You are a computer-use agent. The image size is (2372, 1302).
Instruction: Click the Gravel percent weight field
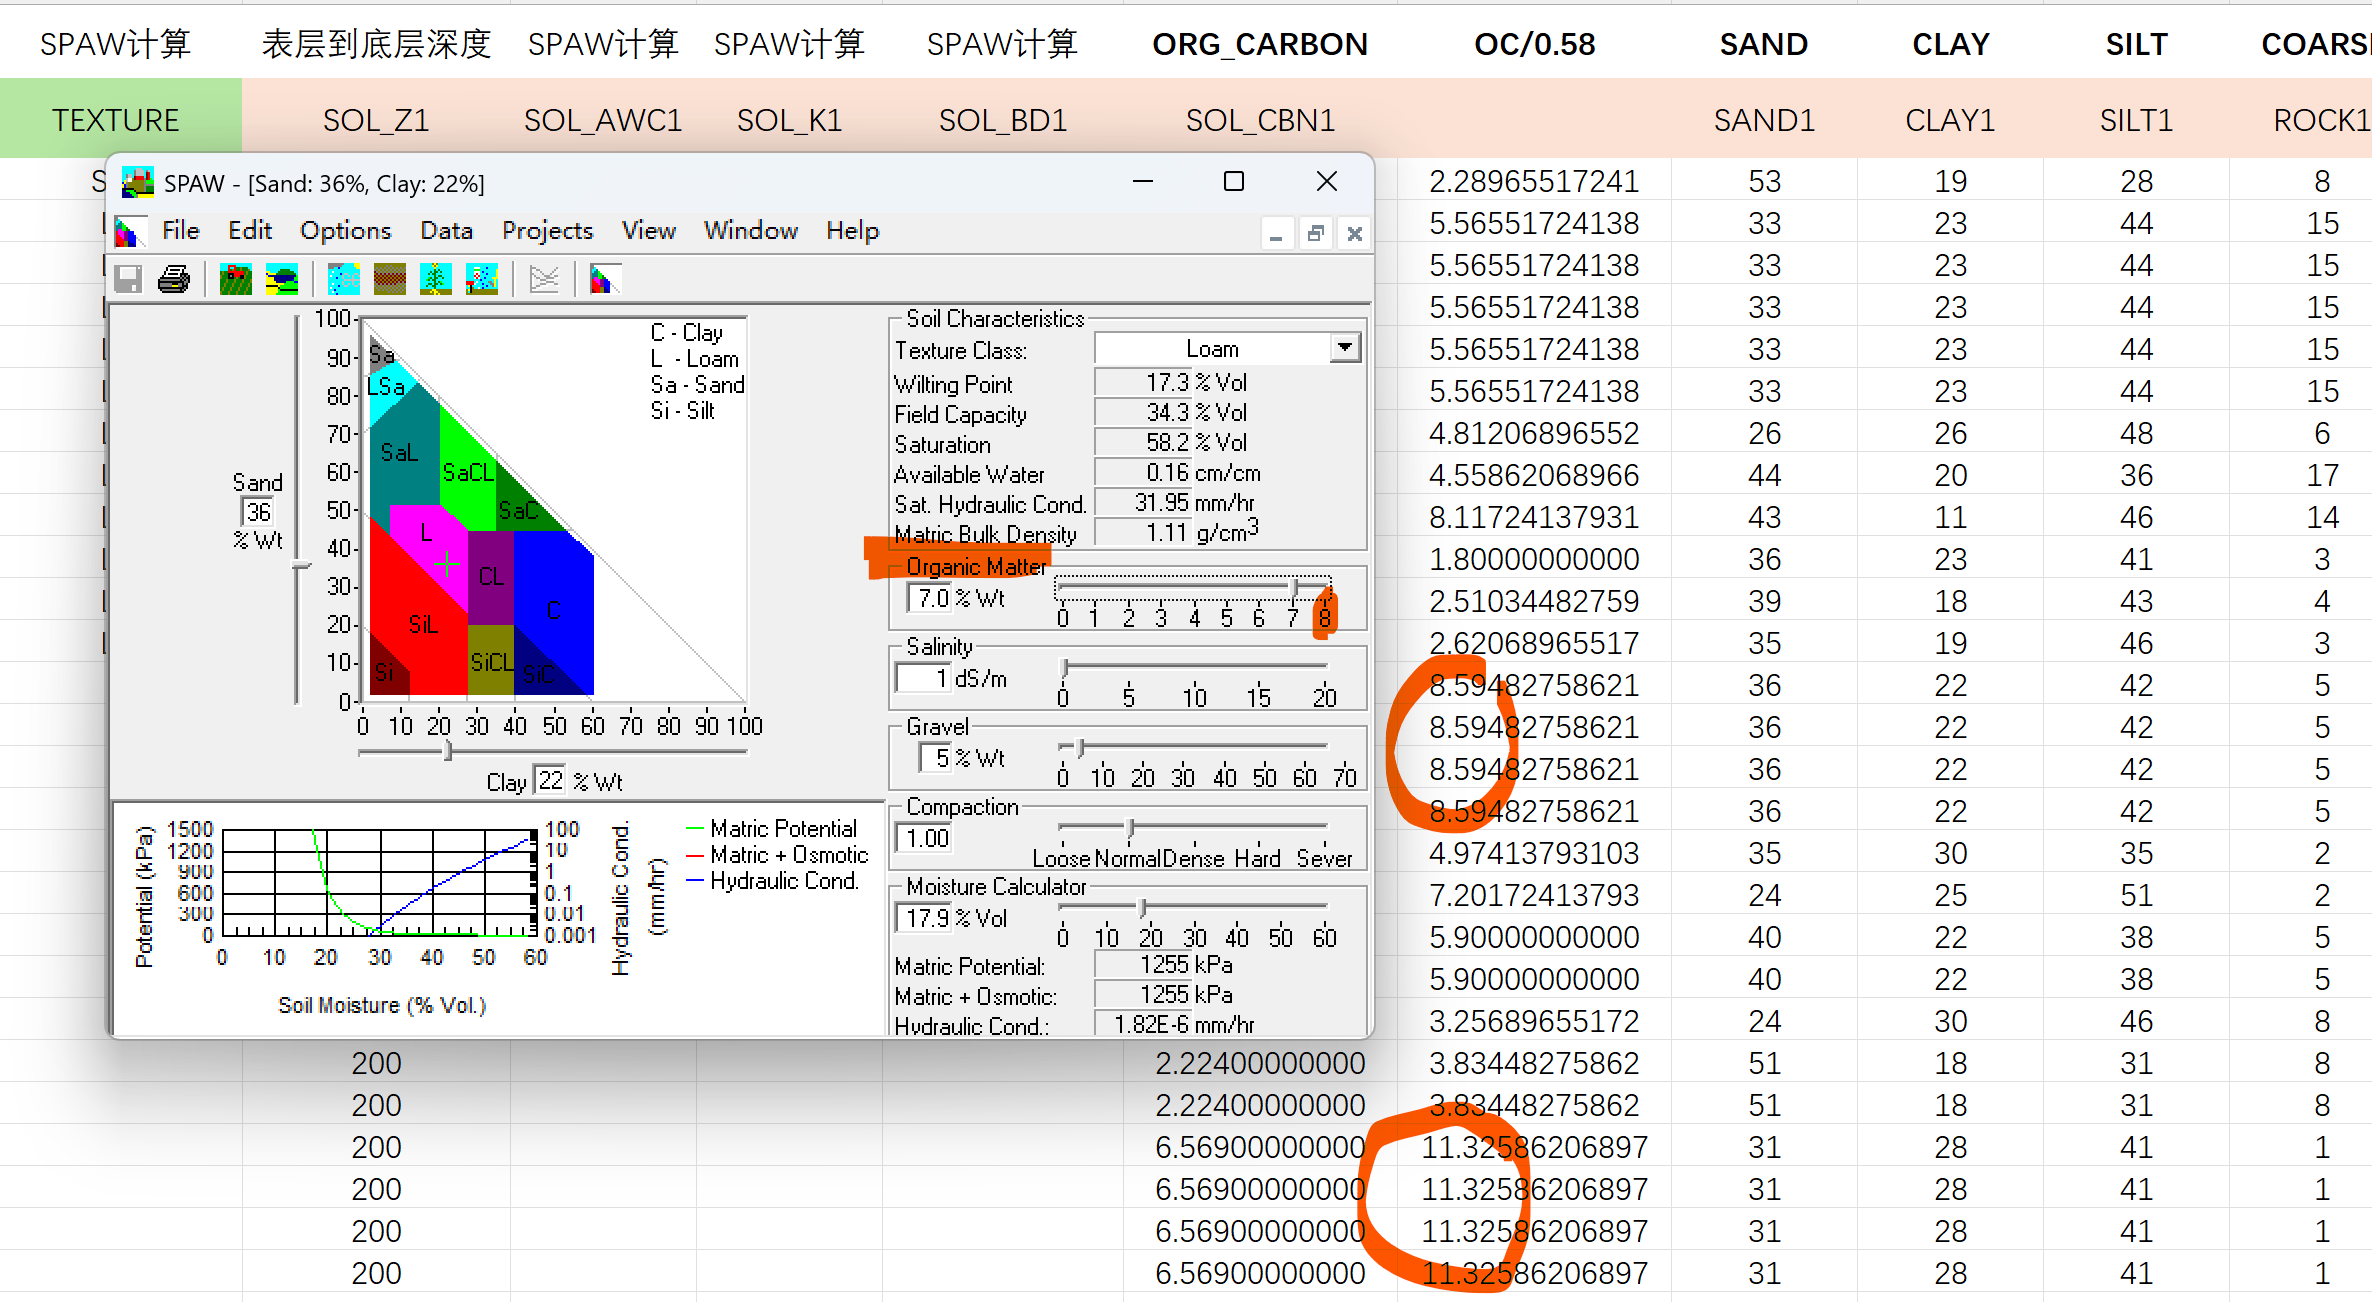pyautogui.click(x=935, y=758)
